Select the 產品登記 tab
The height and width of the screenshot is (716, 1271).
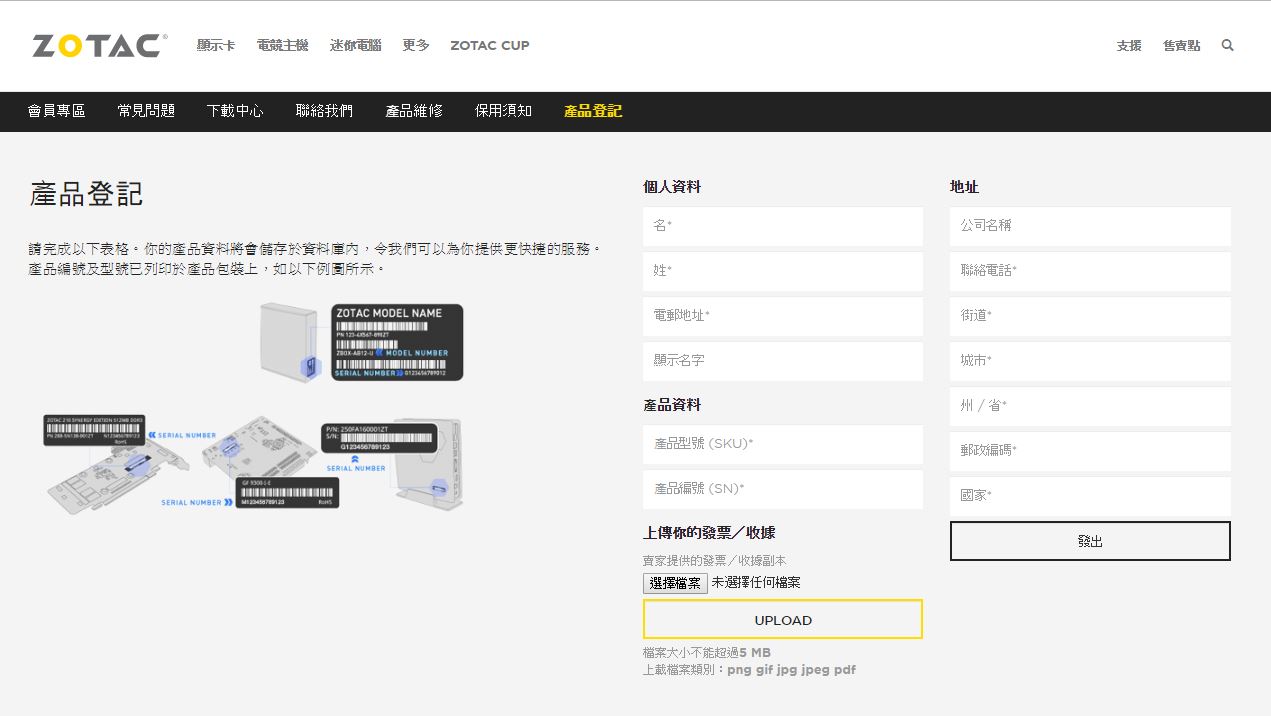coord(593,111)
